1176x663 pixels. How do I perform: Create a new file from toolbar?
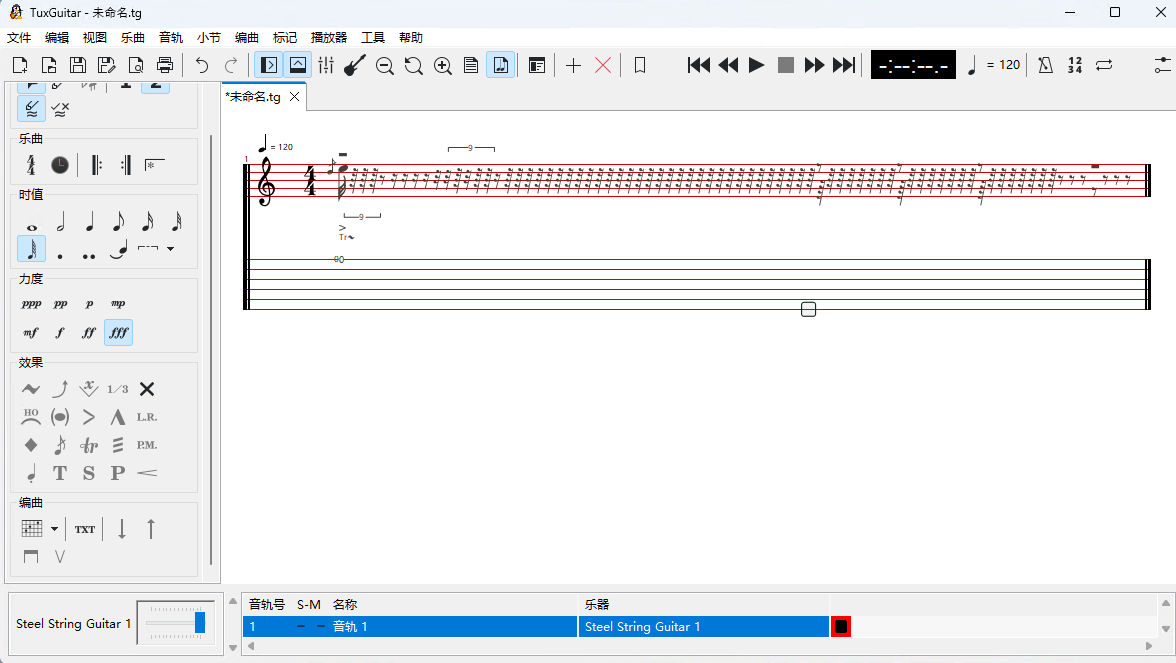20,65
